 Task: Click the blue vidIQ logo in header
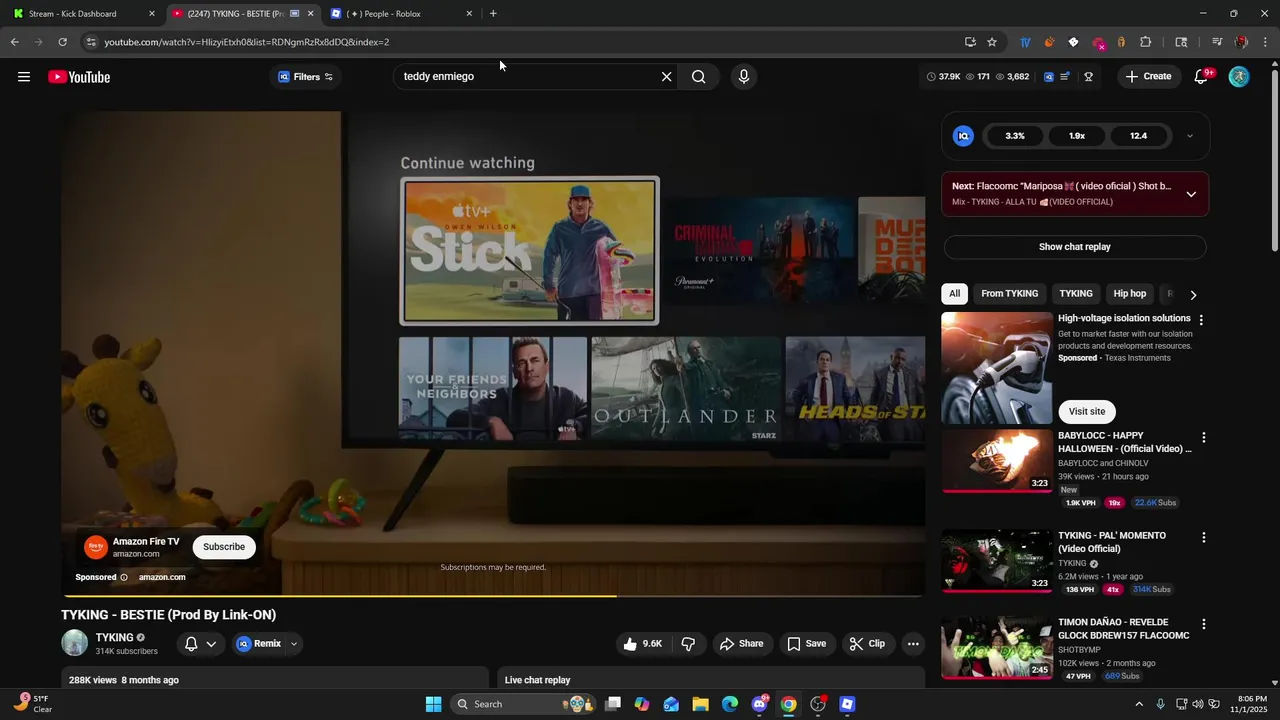tap(1048, 76)
